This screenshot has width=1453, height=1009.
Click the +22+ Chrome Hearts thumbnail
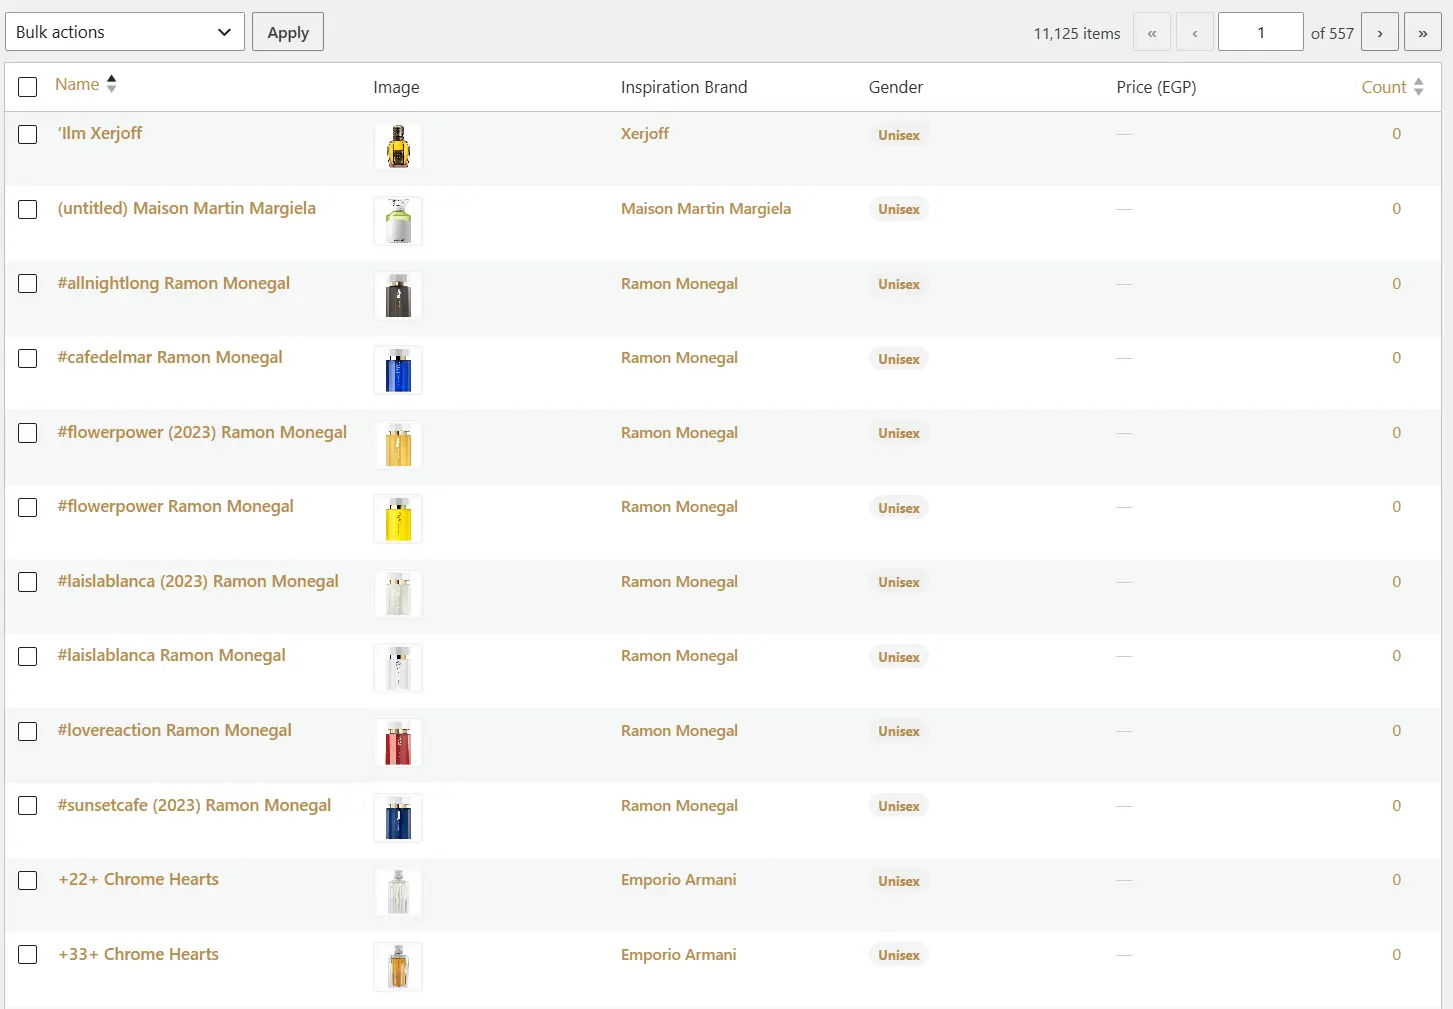pyautogui.click(x=398, y=892)
